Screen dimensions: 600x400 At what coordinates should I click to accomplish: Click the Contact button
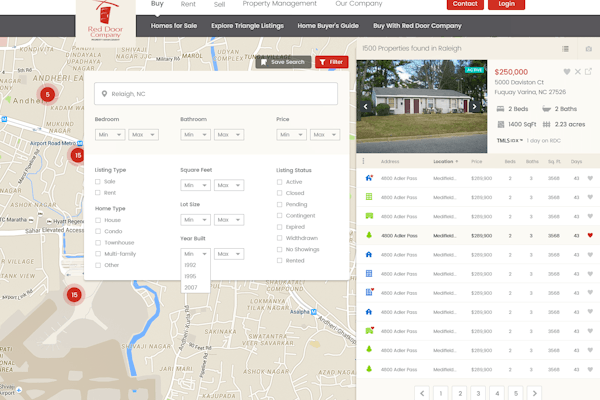465,4
